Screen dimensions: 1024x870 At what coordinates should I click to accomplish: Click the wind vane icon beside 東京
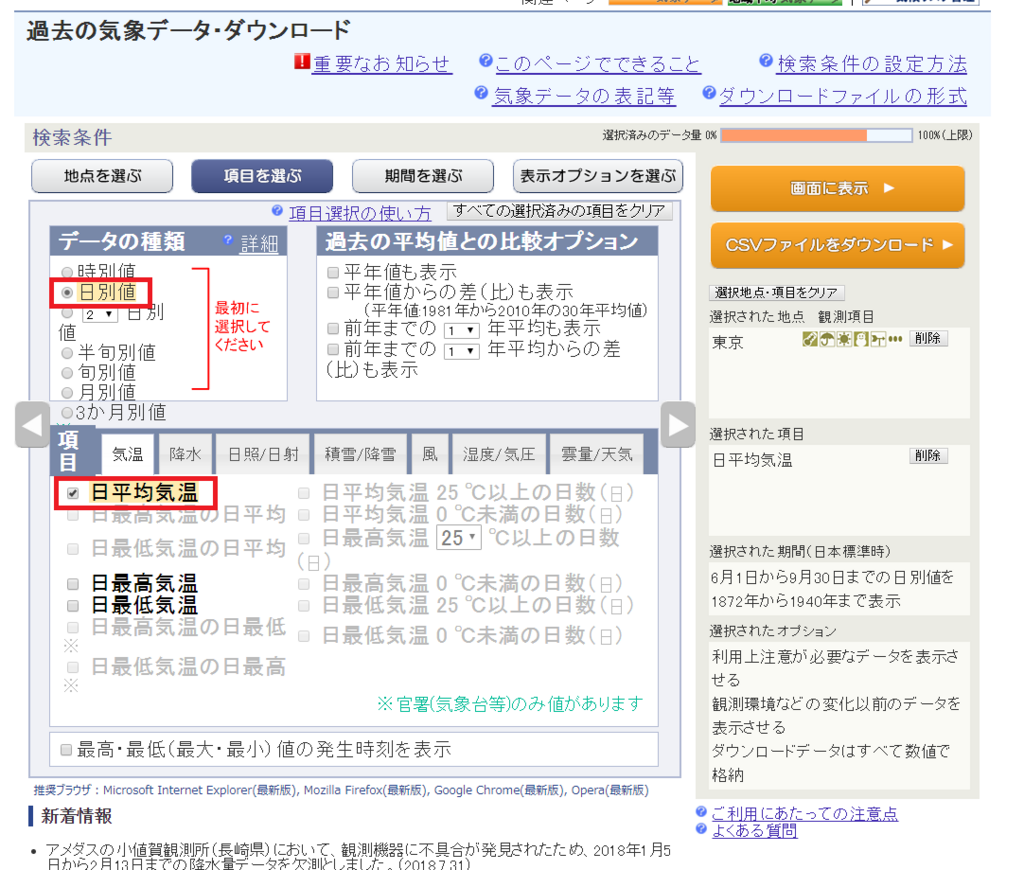pos(878,339)
